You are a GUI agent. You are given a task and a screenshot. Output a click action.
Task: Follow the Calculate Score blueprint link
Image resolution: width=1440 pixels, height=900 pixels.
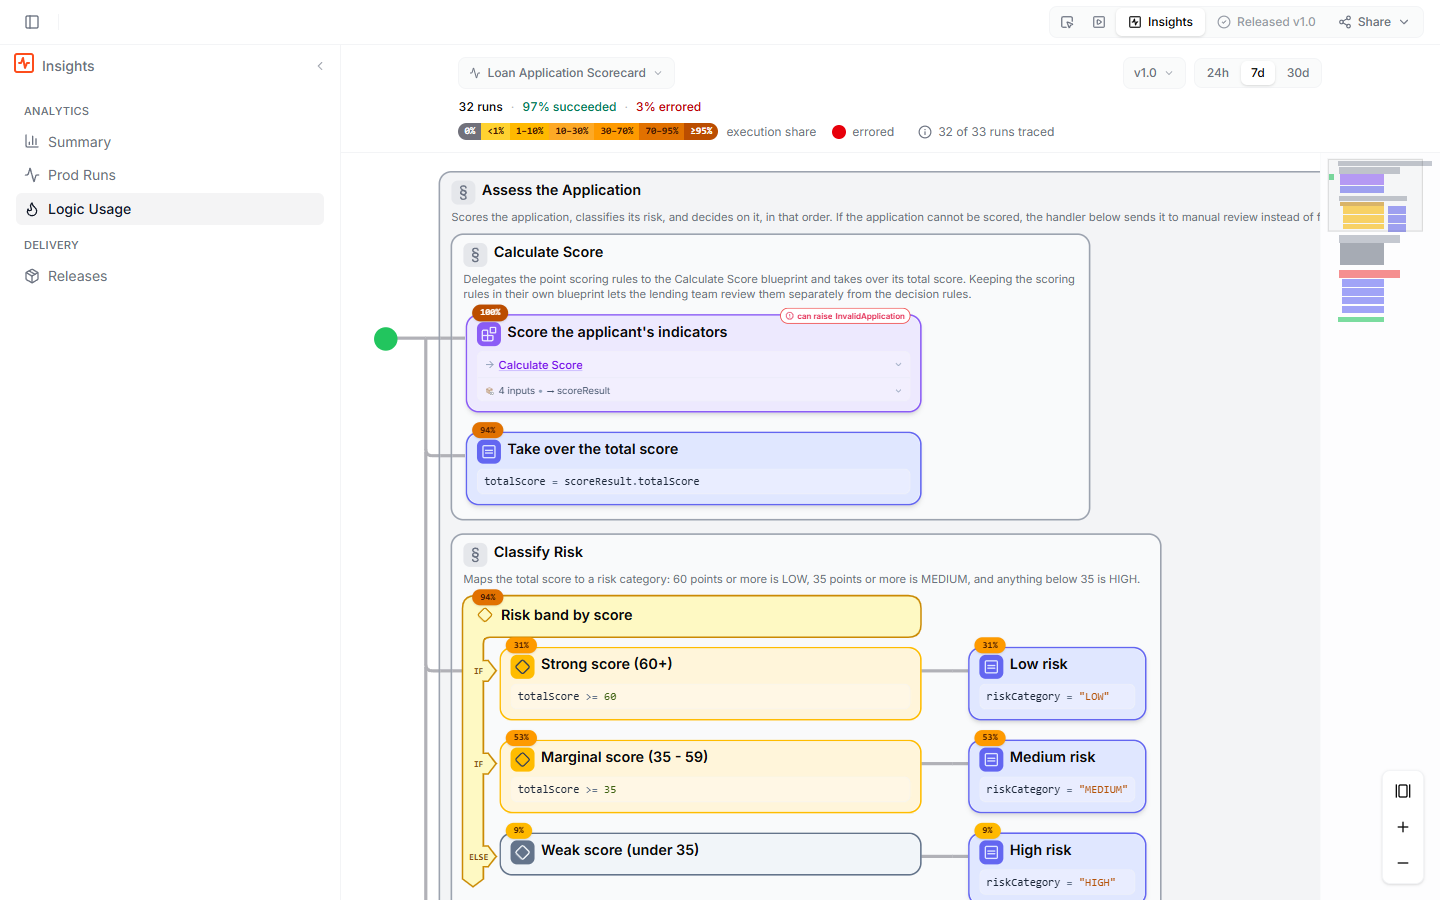coord(540,365)
